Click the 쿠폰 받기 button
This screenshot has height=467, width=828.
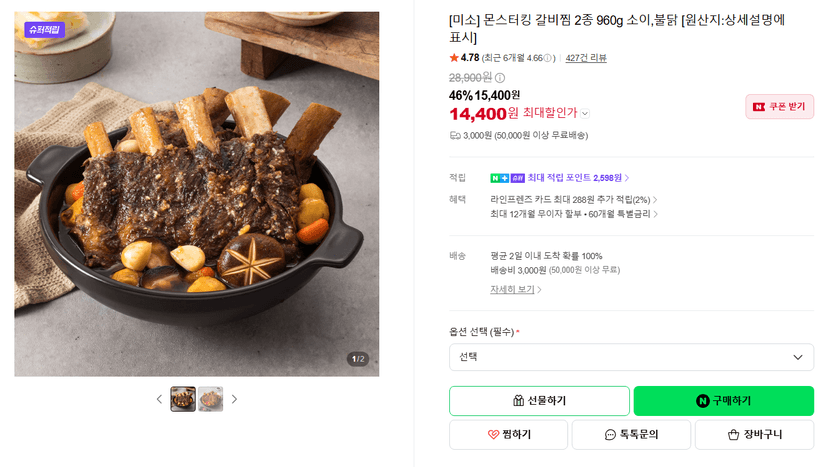(x=779, y=107)
